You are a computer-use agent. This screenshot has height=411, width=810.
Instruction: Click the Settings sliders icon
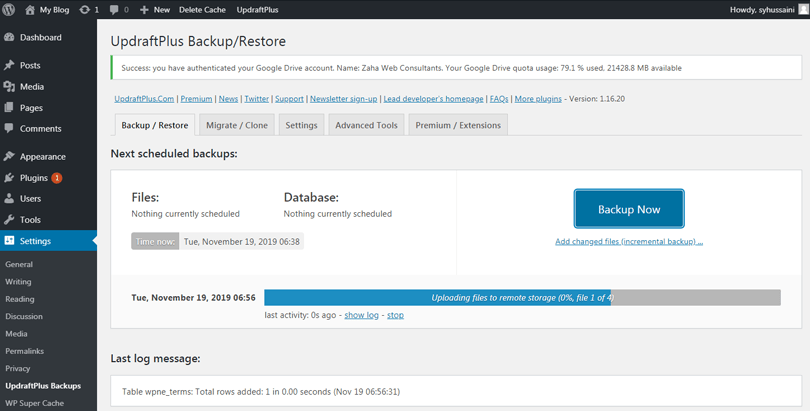point(9,241)
